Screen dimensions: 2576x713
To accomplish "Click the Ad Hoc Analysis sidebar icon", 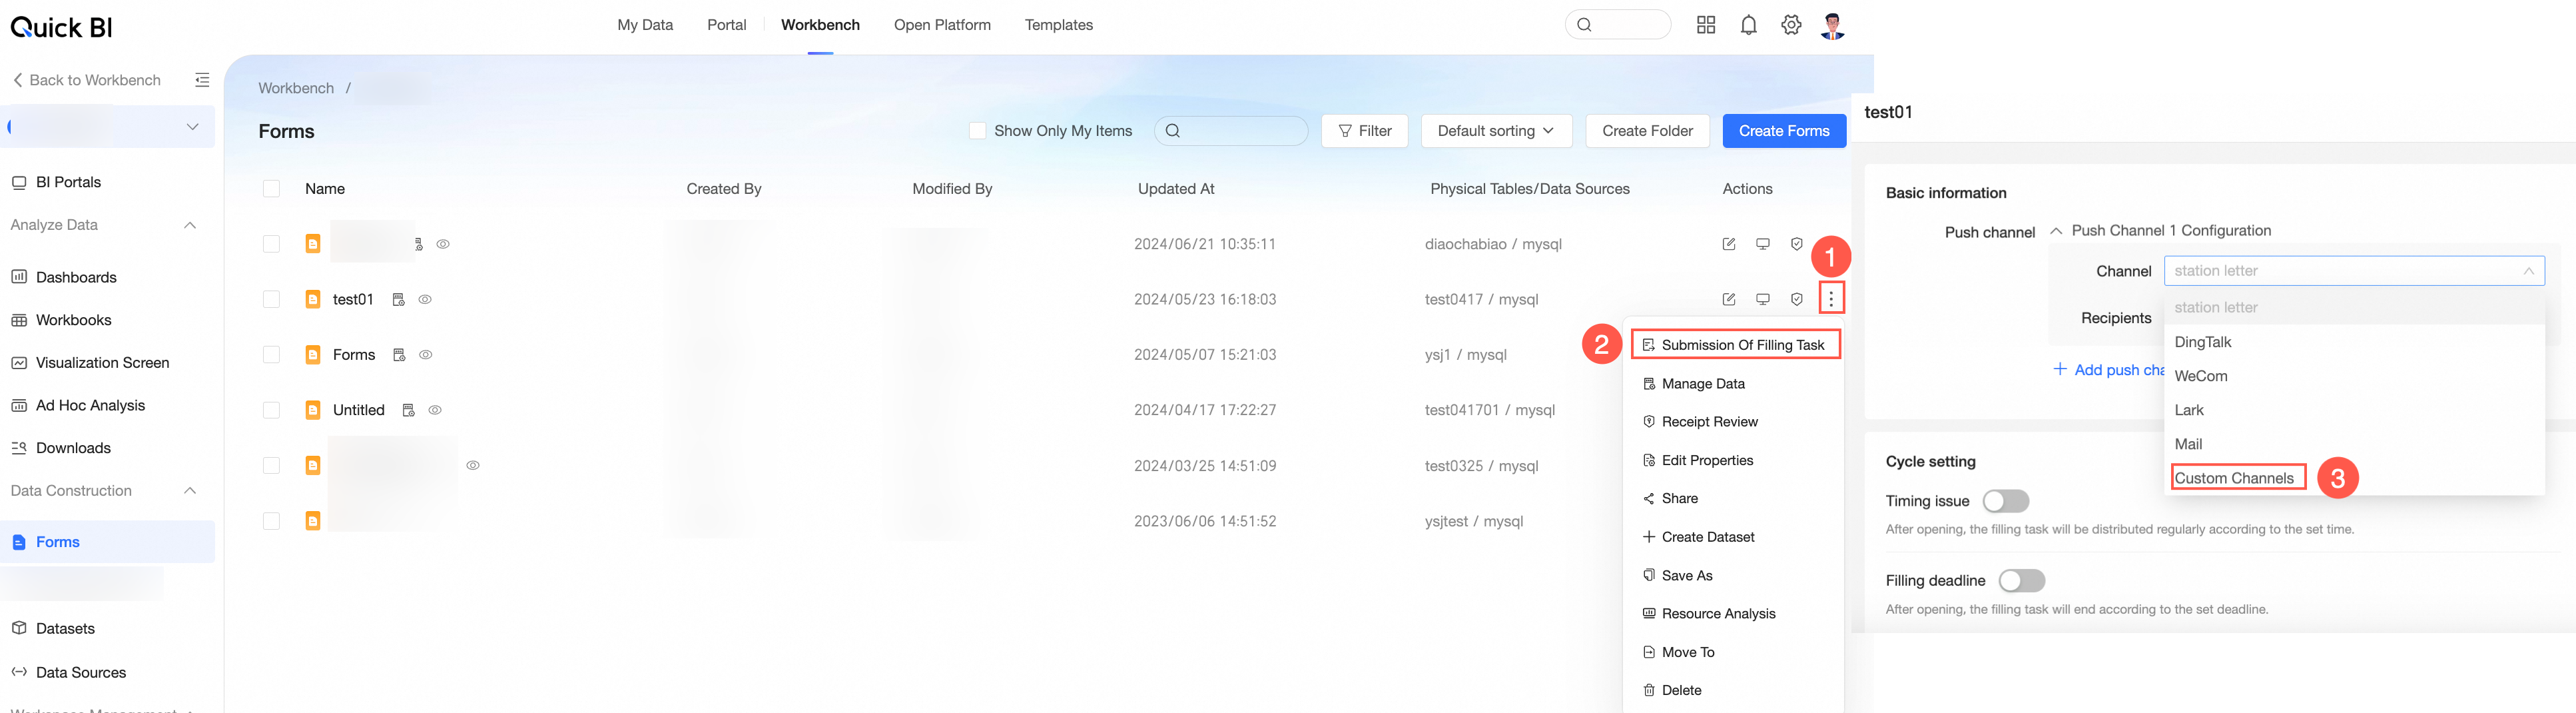I will (x=19, y=405).
